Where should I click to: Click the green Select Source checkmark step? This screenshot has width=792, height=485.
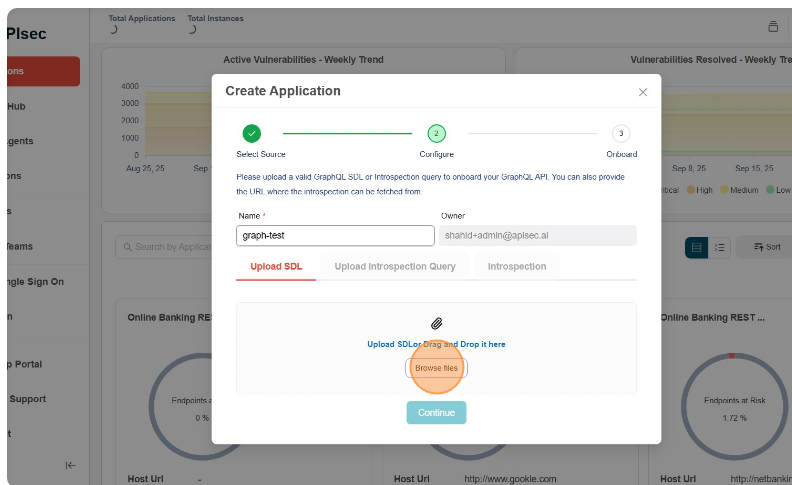(x=251, y=133)
